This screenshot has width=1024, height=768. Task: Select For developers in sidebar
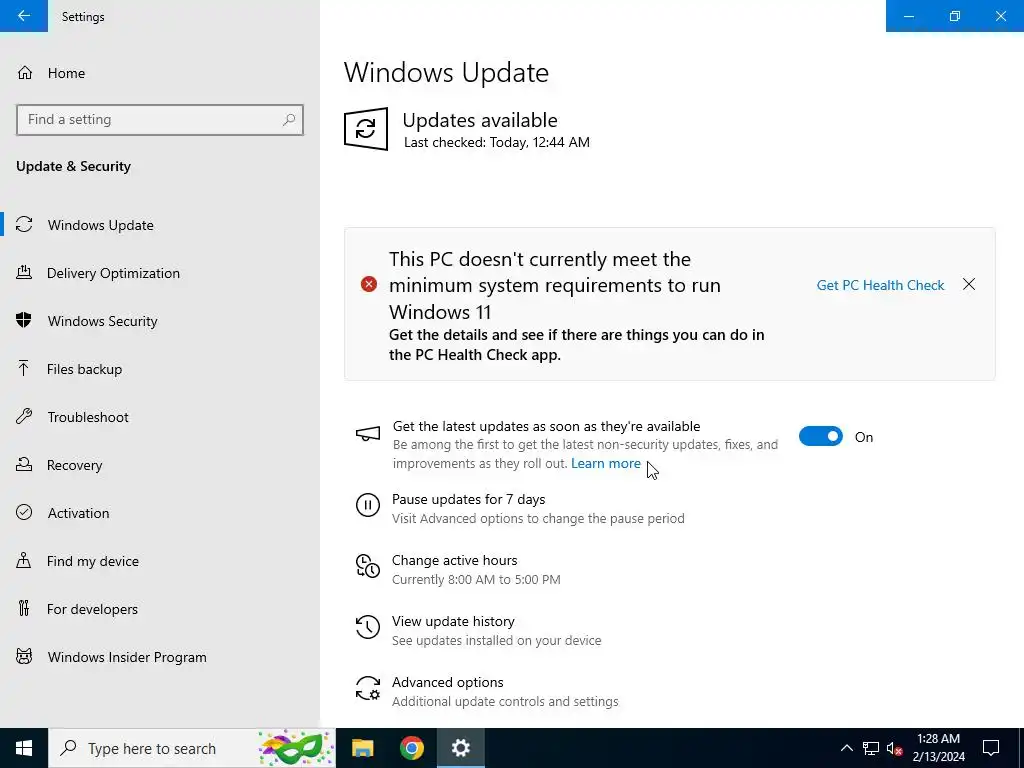[x=160, y=609]
